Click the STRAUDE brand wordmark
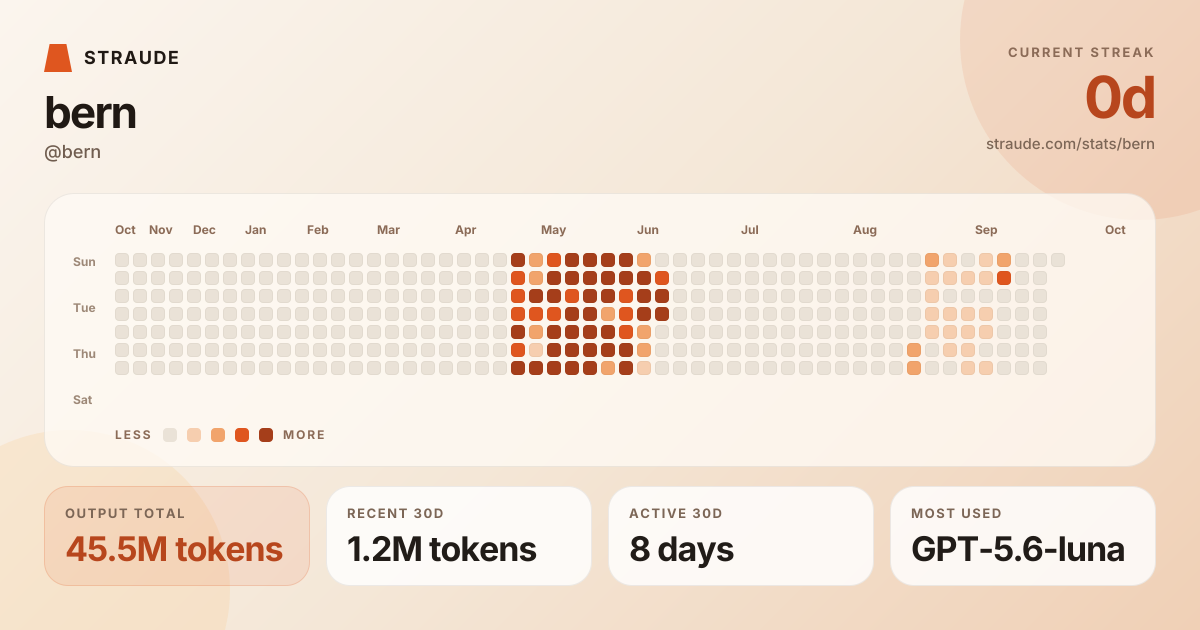Screen dimensions: 1200x630 [132, 58]
